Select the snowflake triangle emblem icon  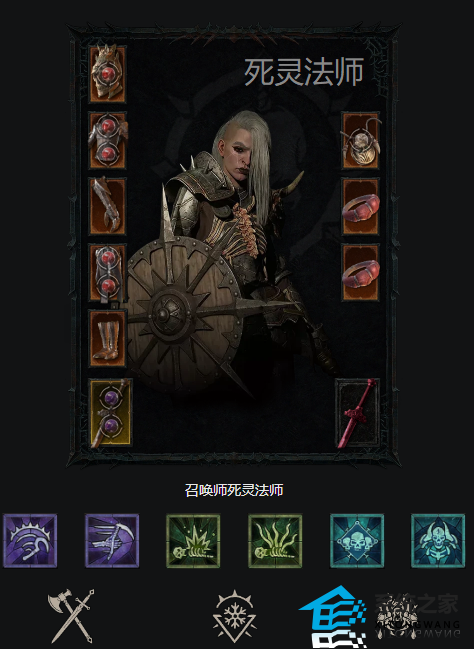tap(235, 616)
